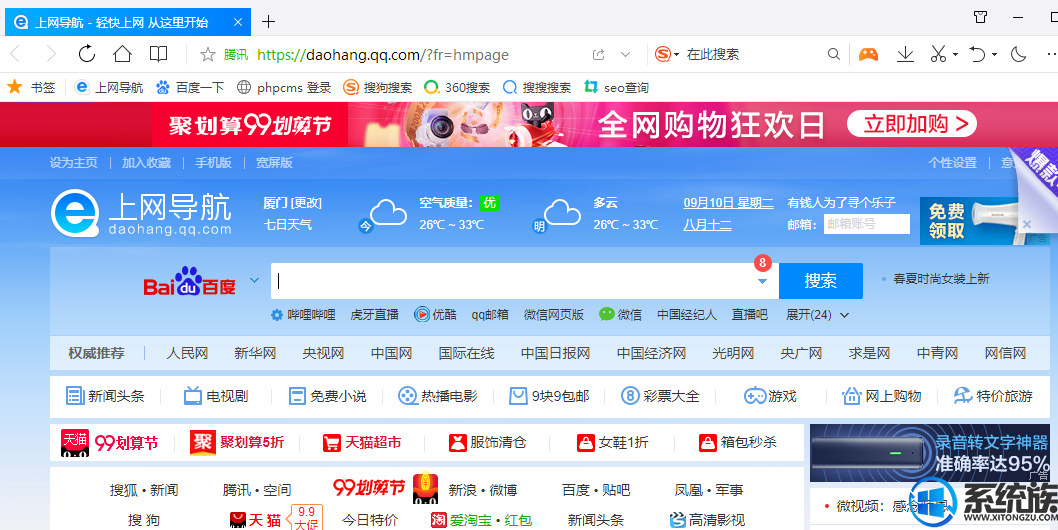Image resolution: width=1058 pixels, height=530 pixels.
Task: Open the game controller icon
Action: click(x=868, y=54)
